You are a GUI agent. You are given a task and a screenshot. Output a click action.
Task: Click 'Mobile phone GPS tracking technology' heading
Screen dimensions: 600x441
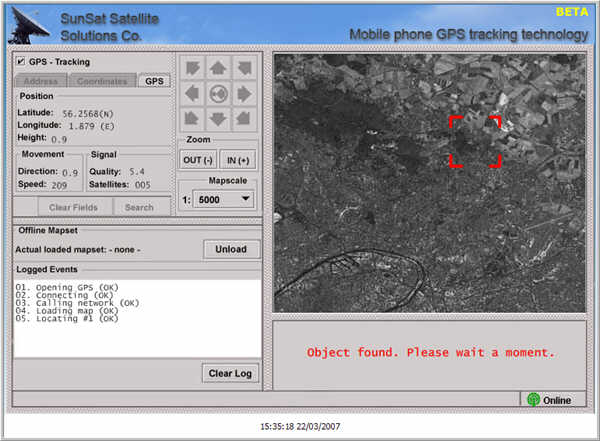469,35
